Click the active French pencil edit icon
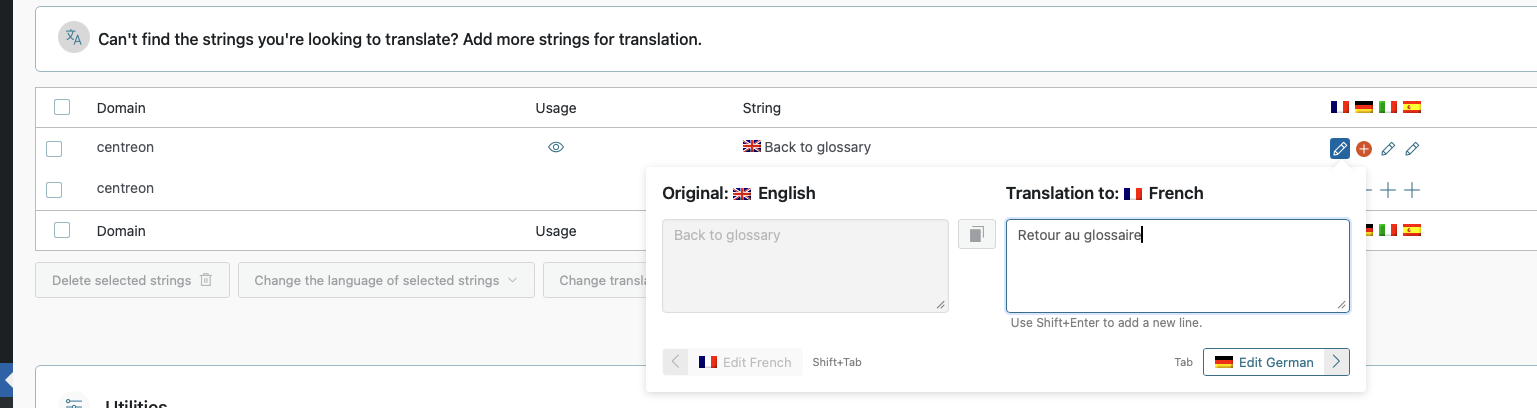The image size is (1537, 408). tap(1339, 149)
